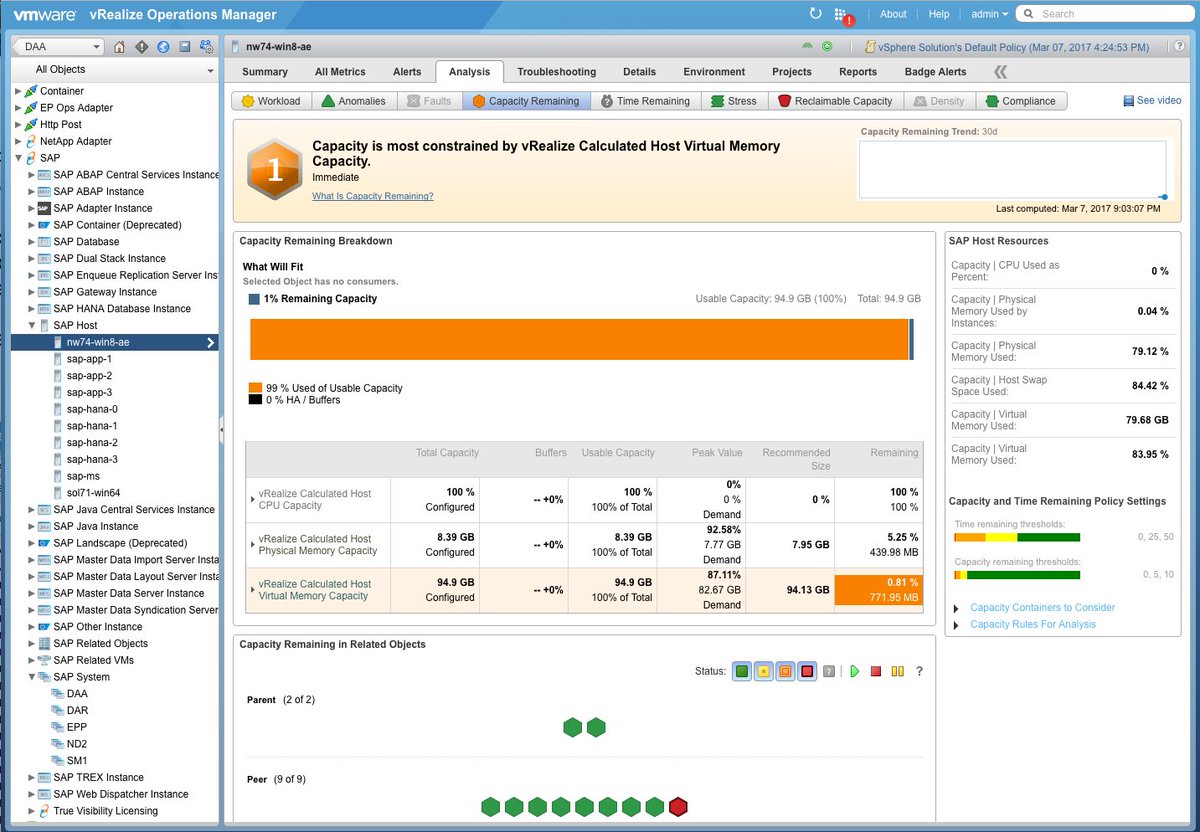Click the Content save-disk icon in the left toolbar
The width and height of the screenshot is (1200, 832).
[x=185, y=47]
